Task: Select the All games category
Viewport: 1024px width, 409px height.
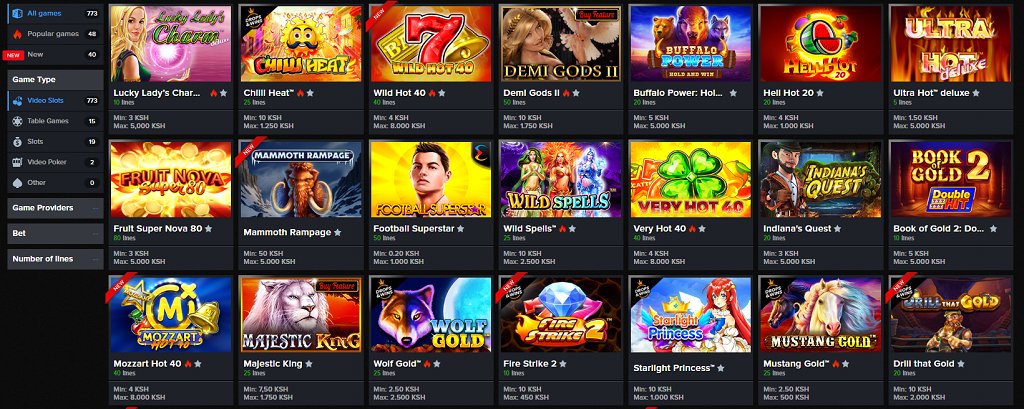Action: tap(56, 13)
